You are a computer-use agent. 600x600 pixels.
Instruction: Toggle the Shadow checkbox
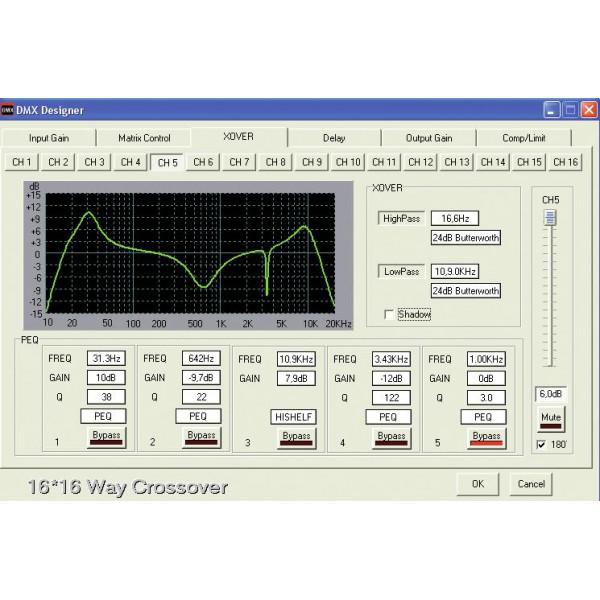389,314
